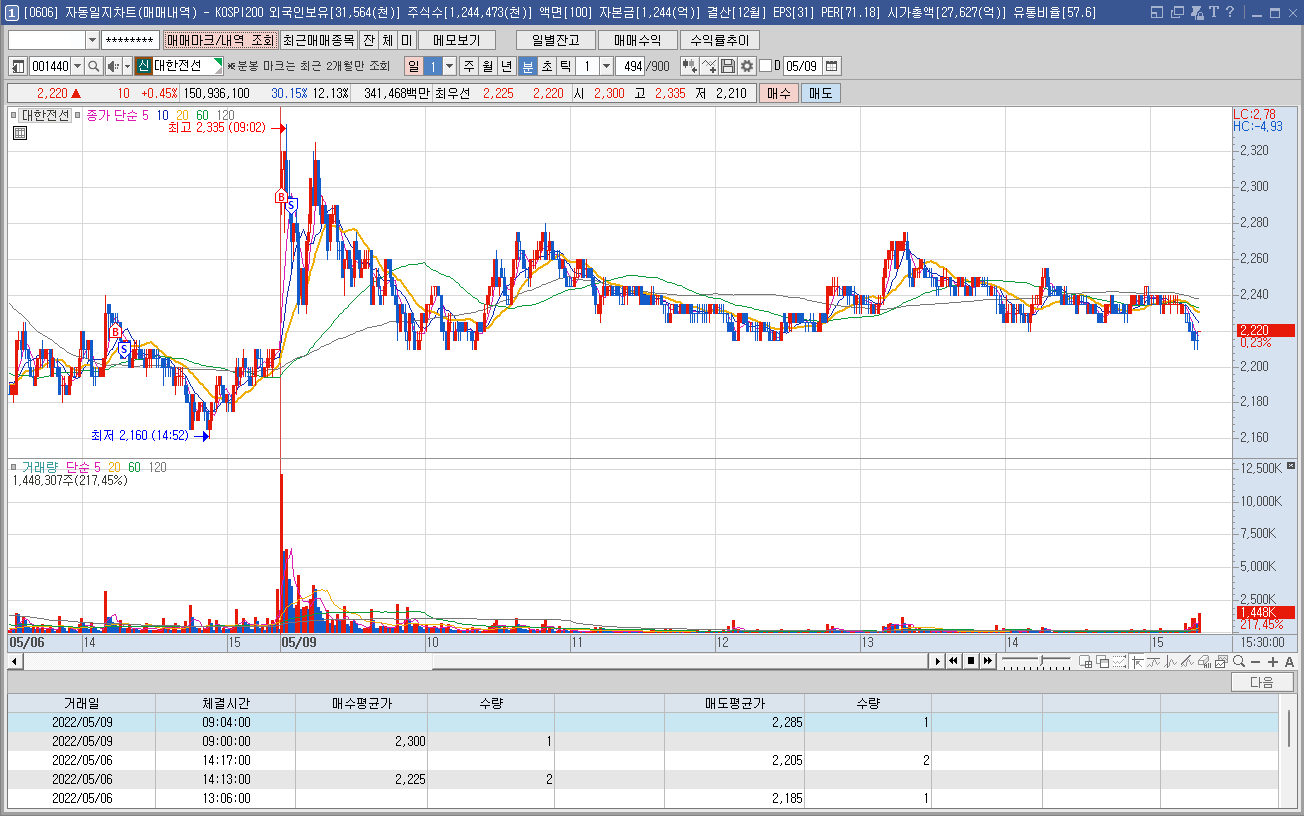
Task: Click the minus zoom-out icon below chart
Action: 1256,661
